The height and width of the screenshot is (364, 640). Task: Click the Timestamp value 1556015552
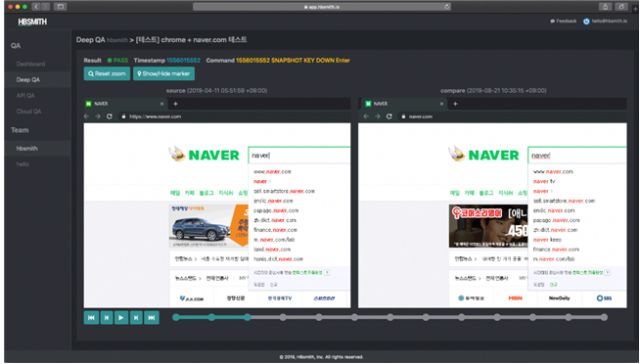tap(183, 60)
